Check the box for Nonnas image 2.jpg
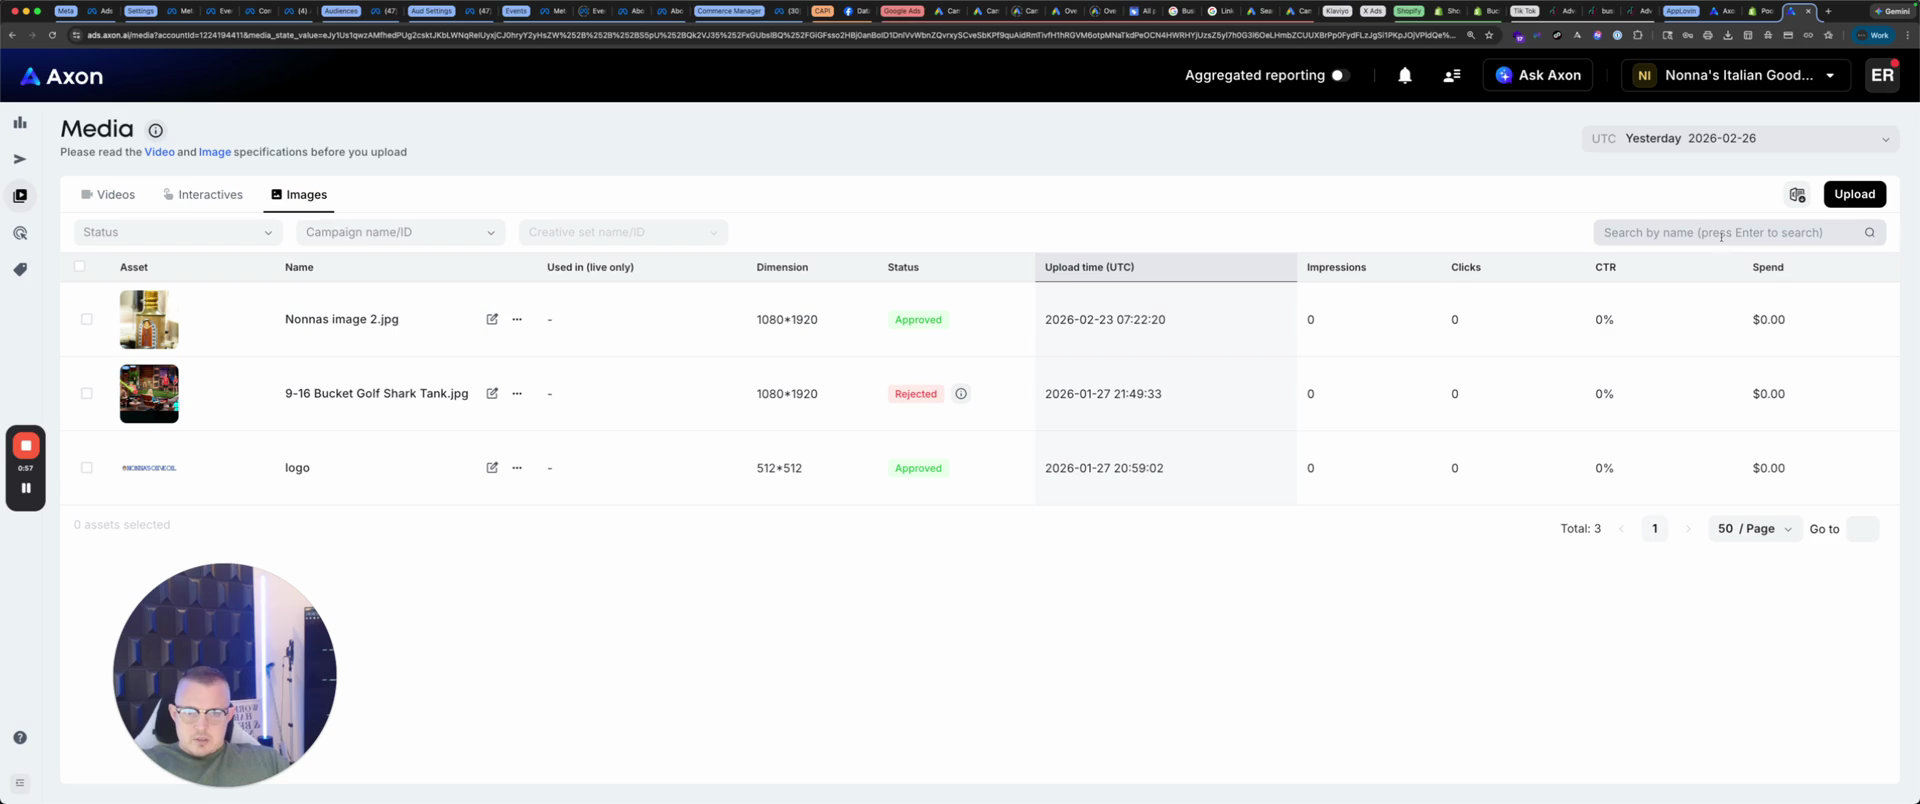The height and width of the screenshot is (804, 1920). point(87,320)
